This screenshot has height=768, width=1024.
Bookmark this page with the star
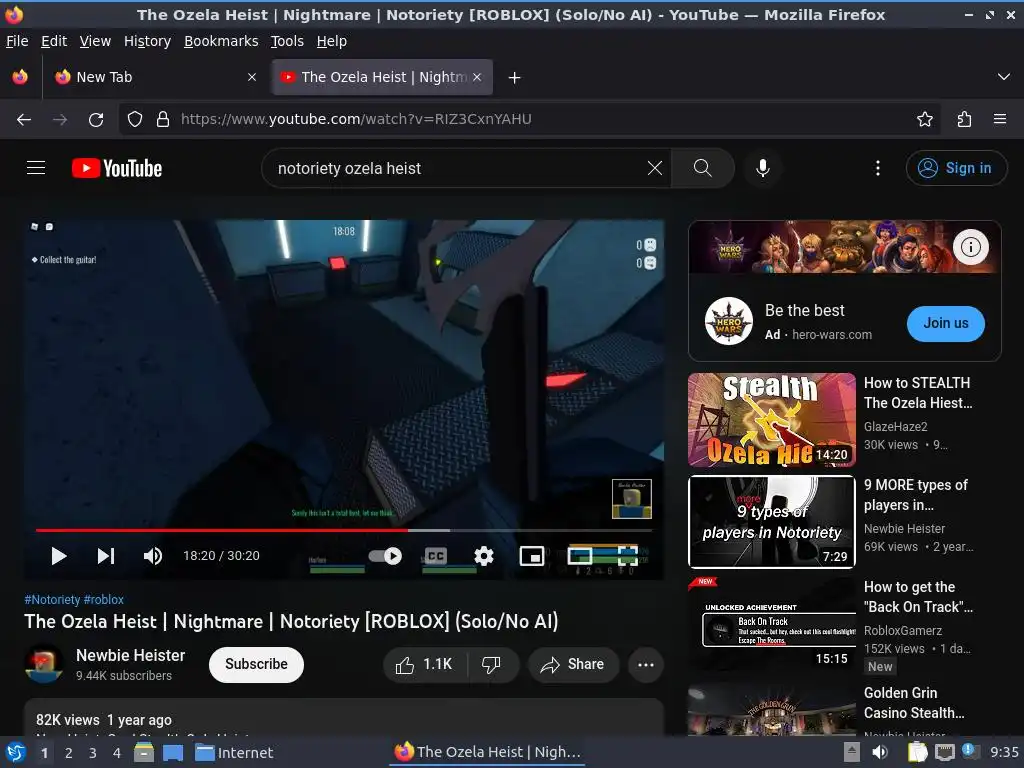(x=924, y=120)
